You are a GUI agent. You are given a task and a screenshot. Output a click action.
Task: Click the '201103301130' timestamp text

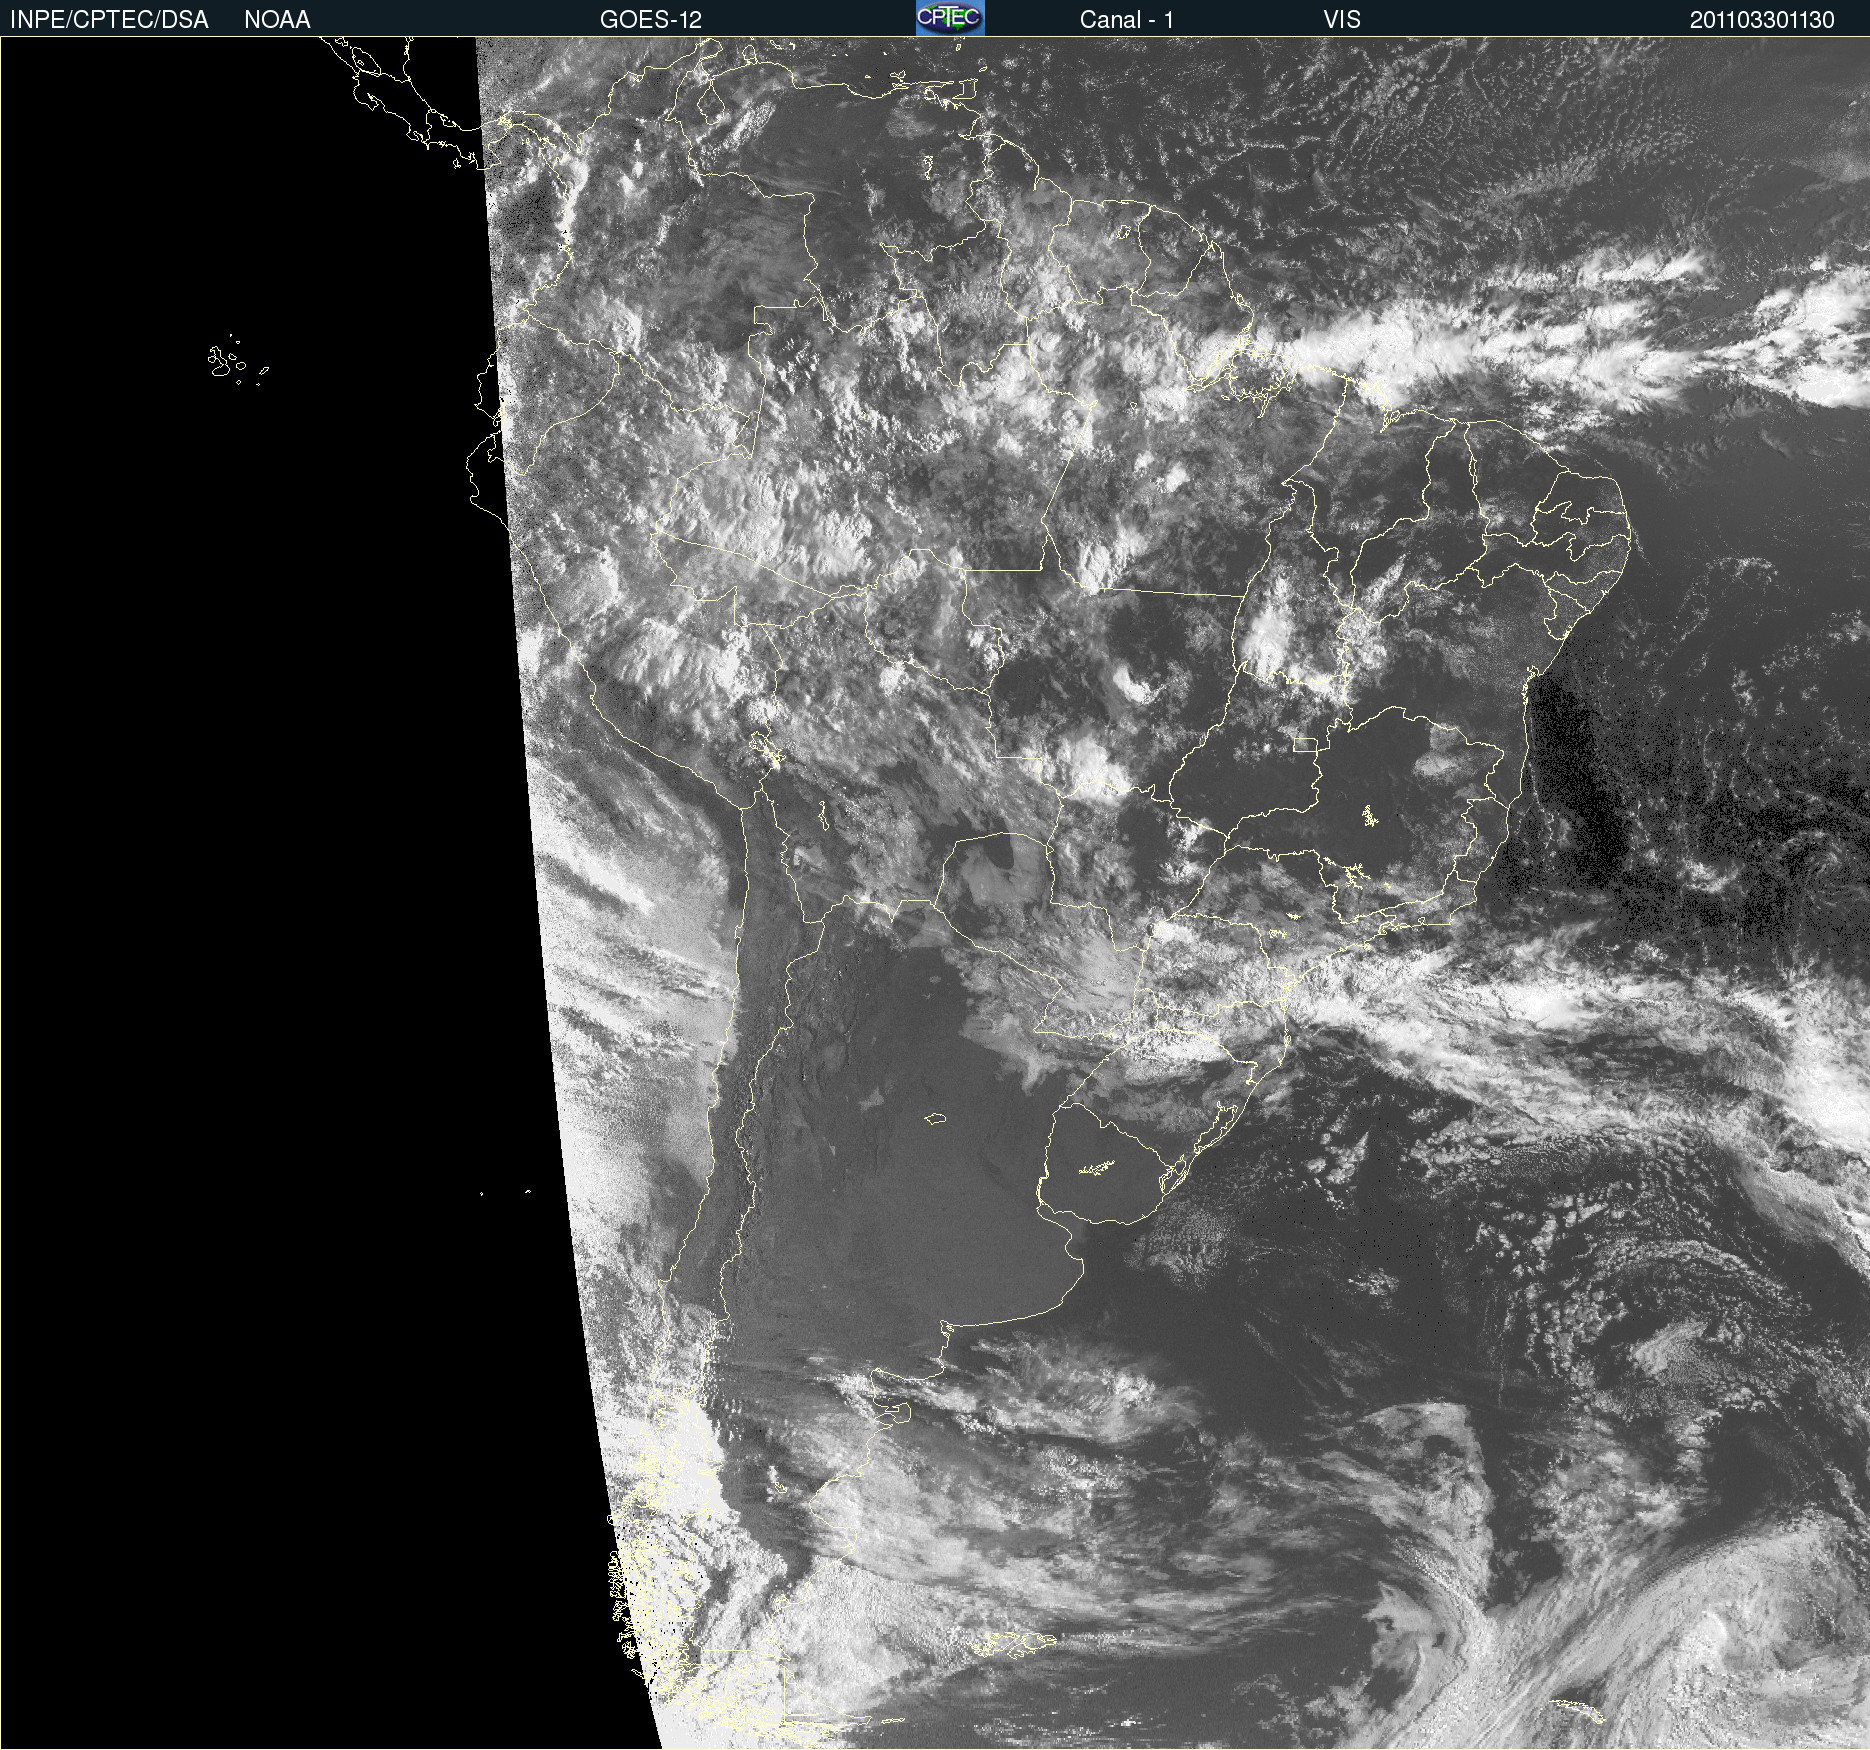[x=1762, y=20]
